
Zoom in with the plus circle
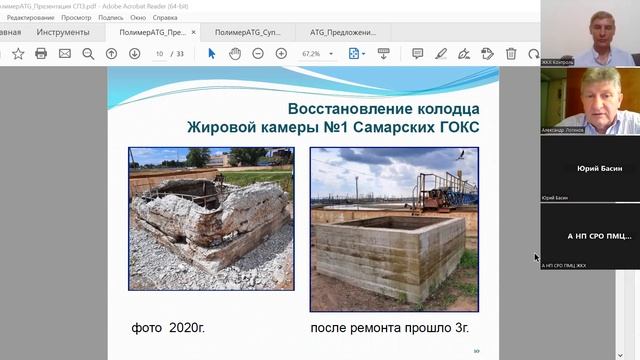[281, 53]
